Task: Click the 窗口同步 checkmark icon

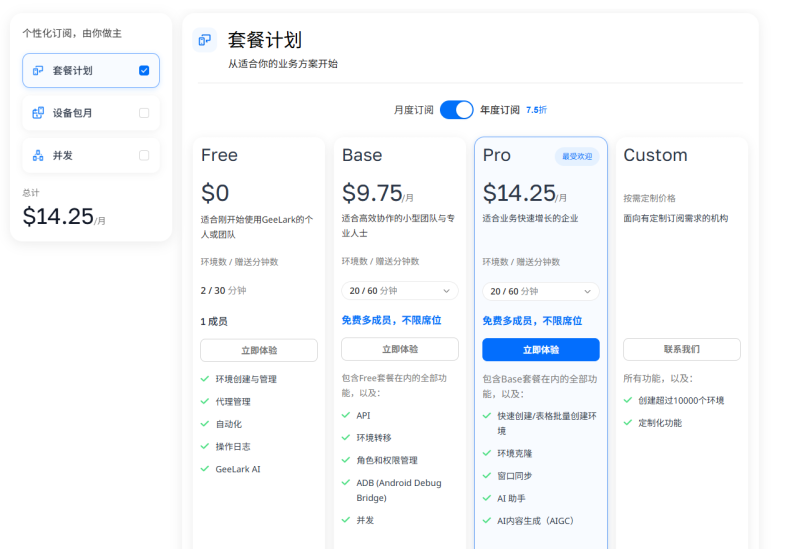Action: [x=487, y=476]
